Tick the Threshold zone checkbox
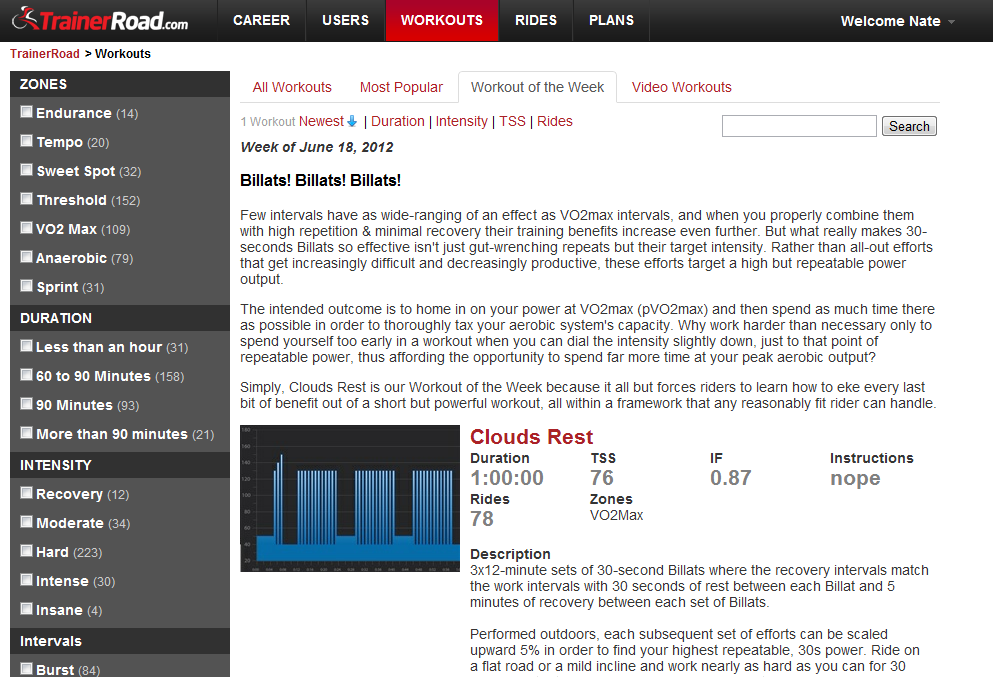 tap(27, 199)
